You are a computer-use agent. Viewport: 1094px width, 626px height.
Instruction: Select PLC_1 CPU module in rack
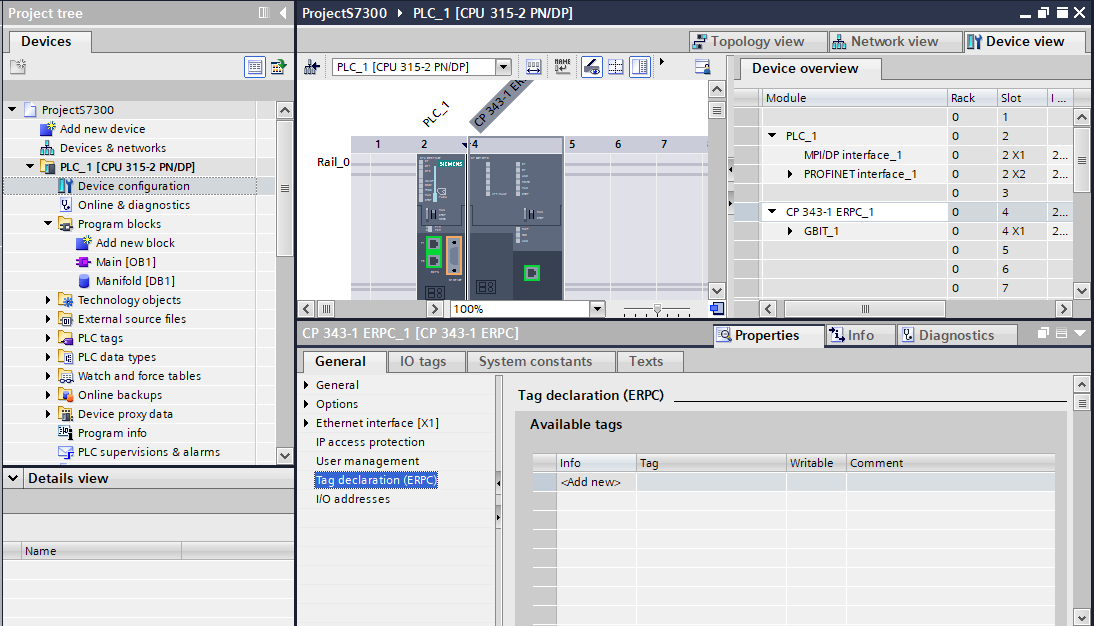pos(441,227)
